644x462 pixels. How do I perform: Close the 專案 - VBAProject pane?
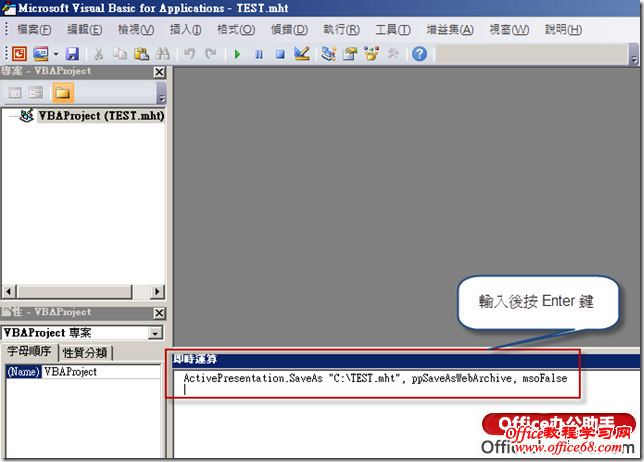point(159,72)
